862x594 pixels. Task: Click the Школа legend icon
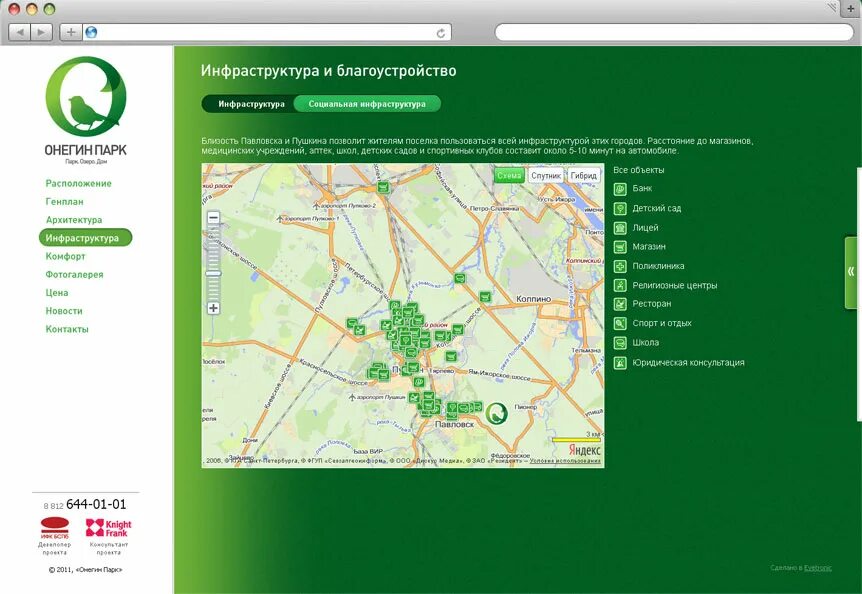[620, 343]
